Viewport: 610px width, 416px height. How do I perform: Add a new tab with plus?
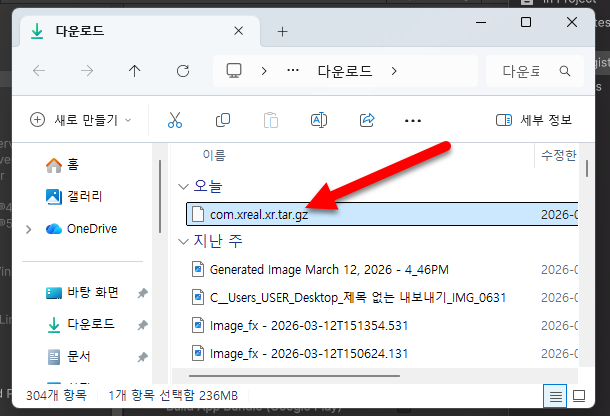(282, 32)
